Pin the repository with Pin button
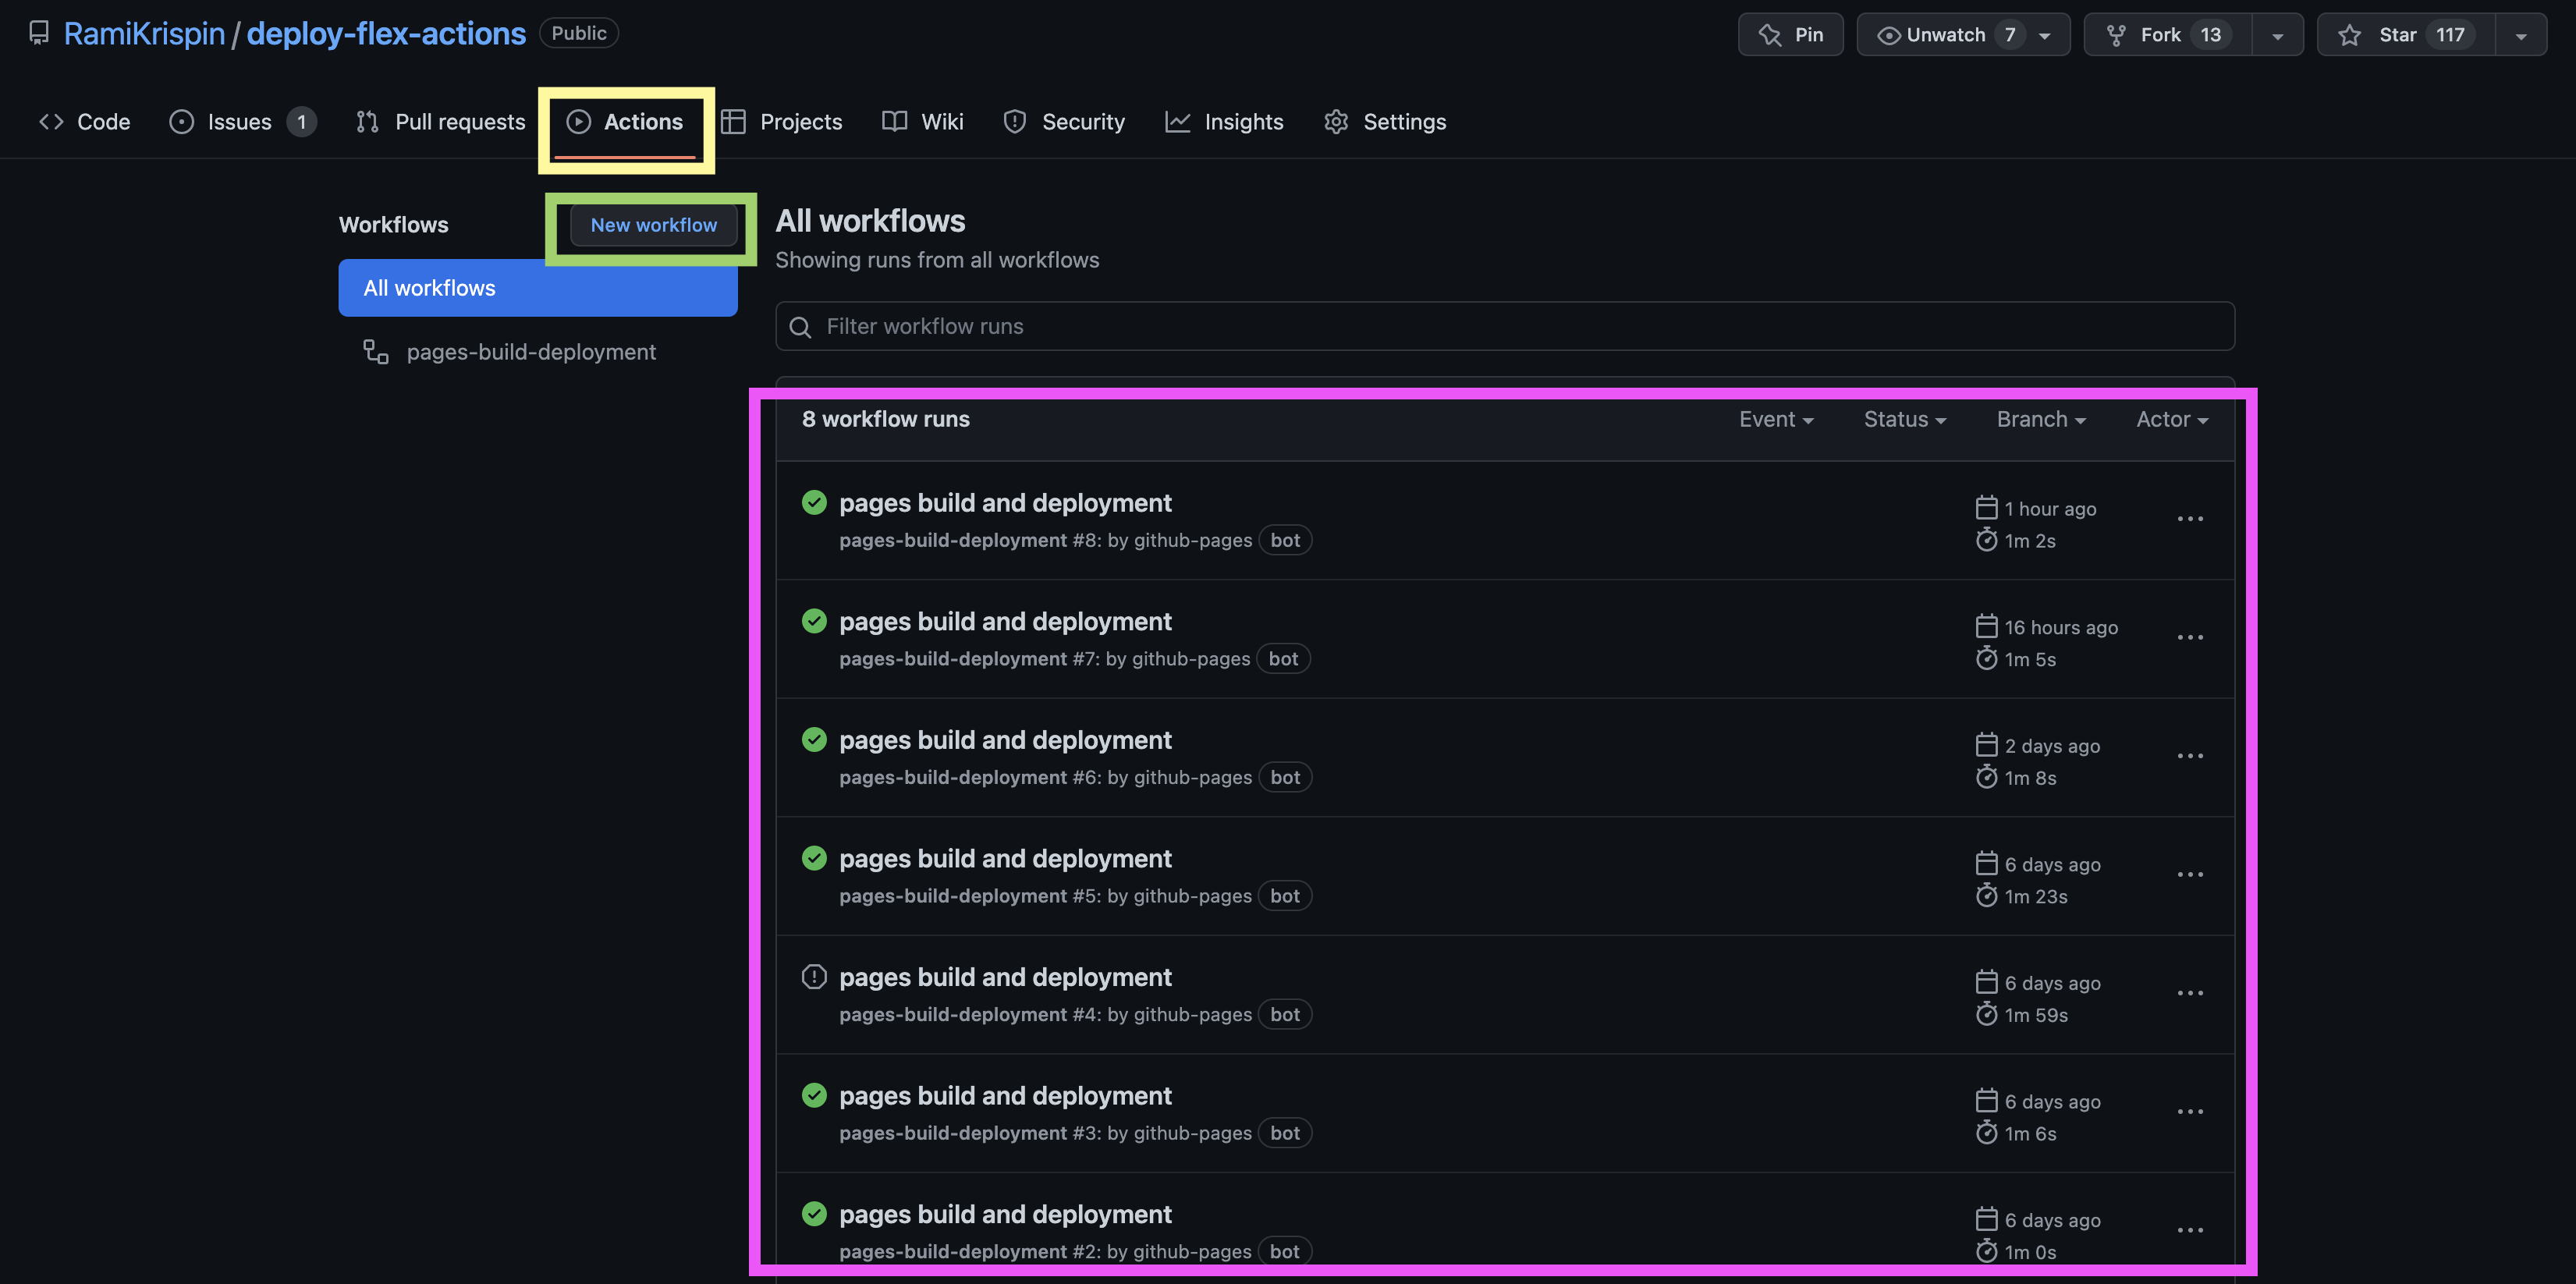Viewport: 2576px width, 1284px height. click(x=1790, y=35)
